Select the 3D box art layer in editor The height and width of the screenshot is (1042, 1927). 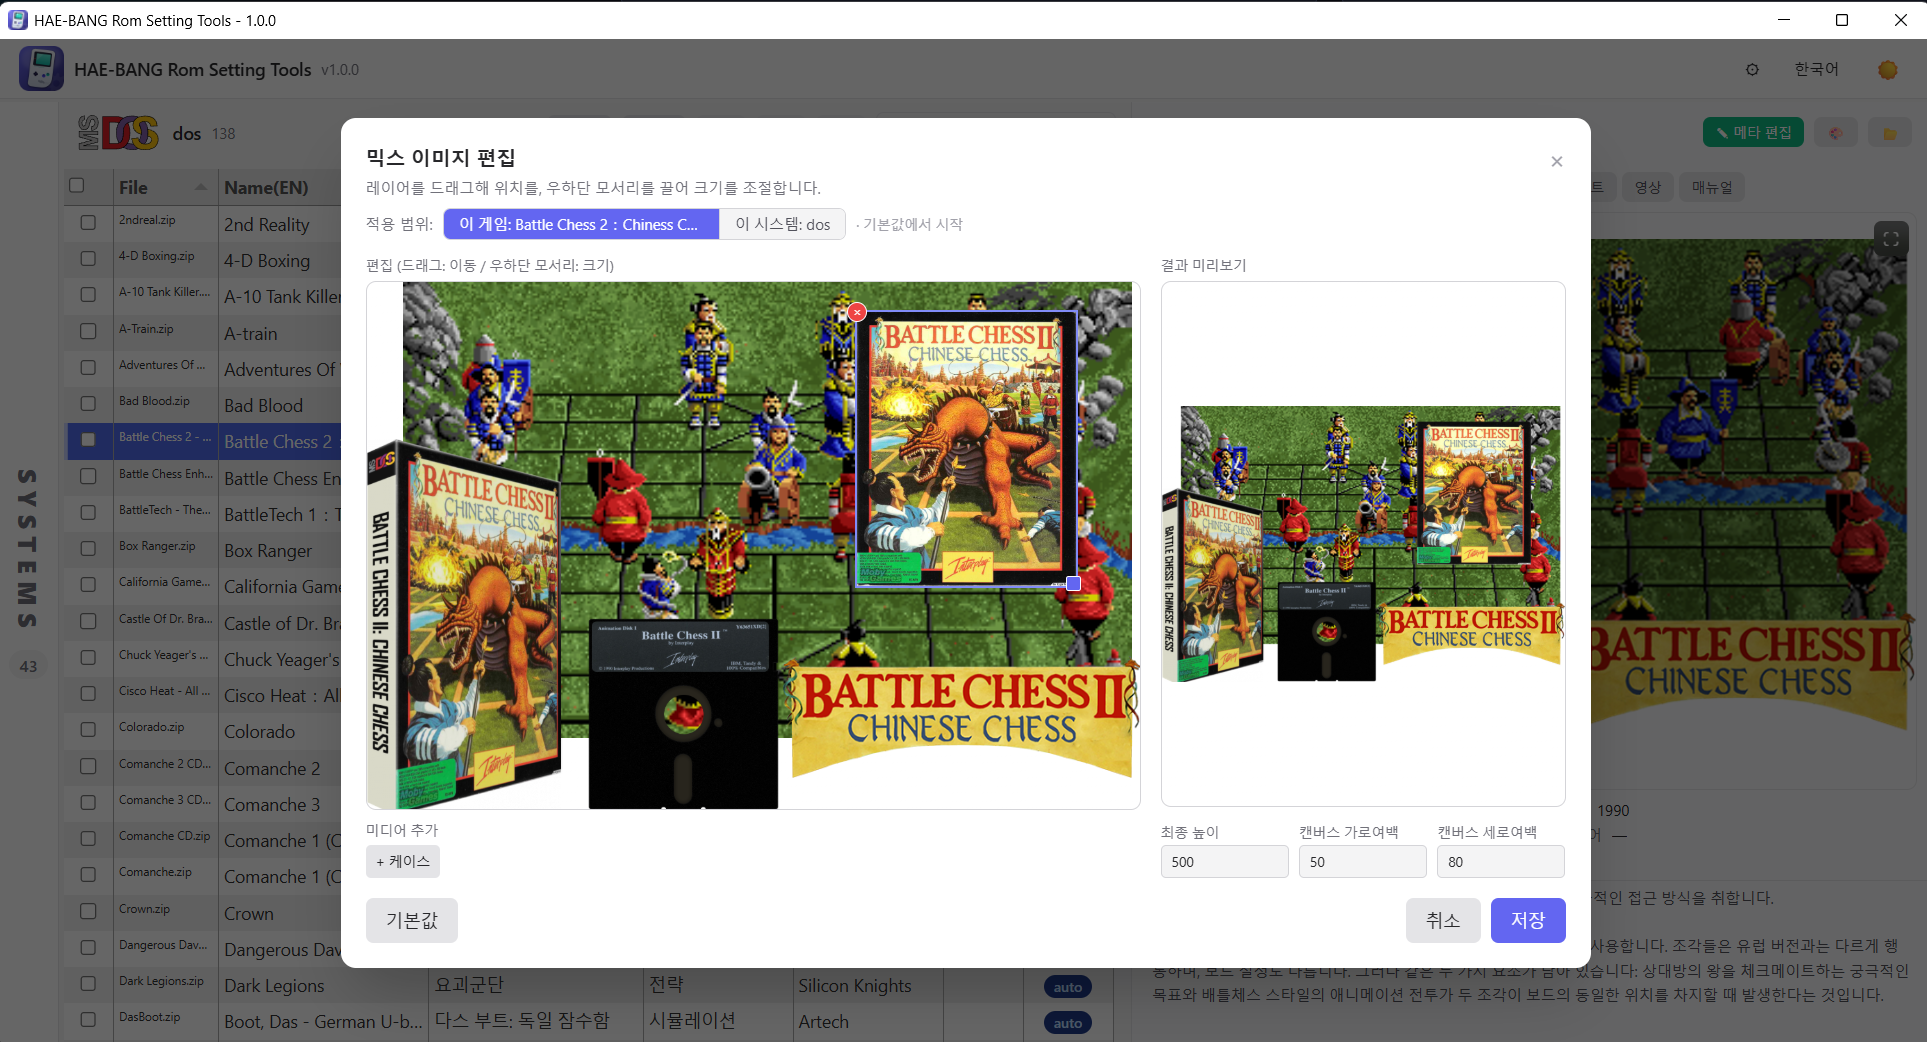tap(464, 623)
